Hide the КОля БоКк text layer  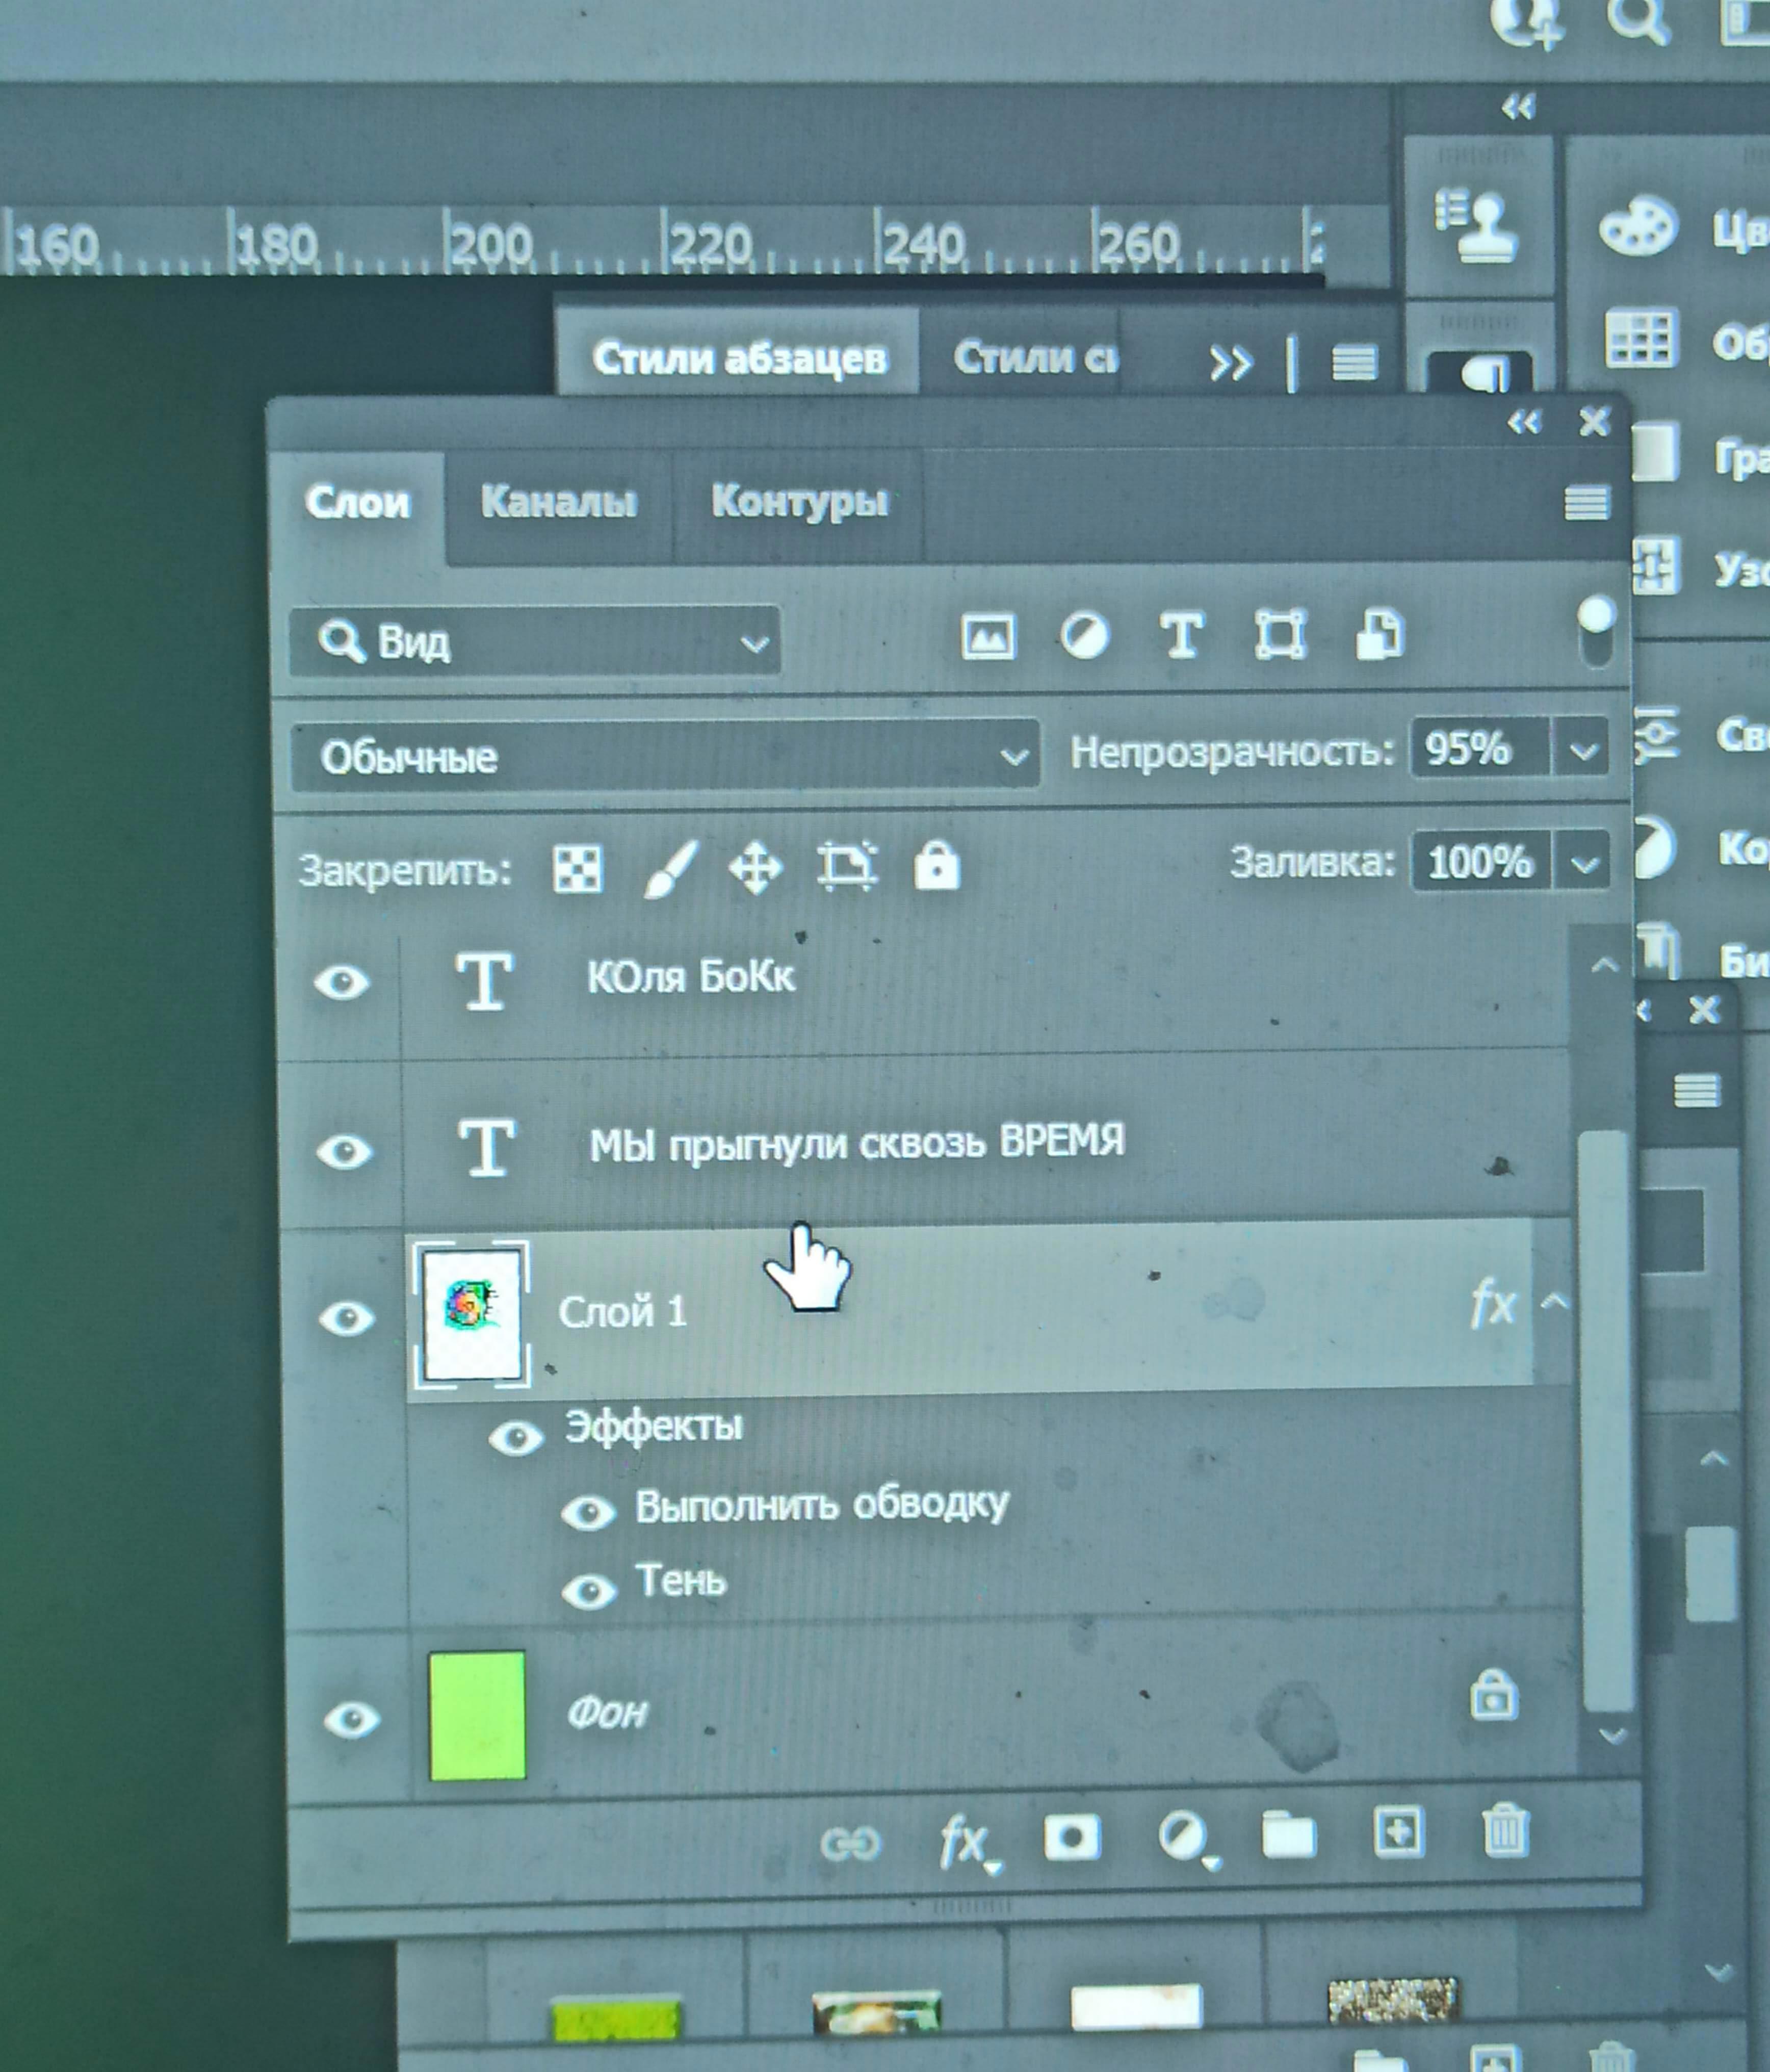tap(342, 983)
